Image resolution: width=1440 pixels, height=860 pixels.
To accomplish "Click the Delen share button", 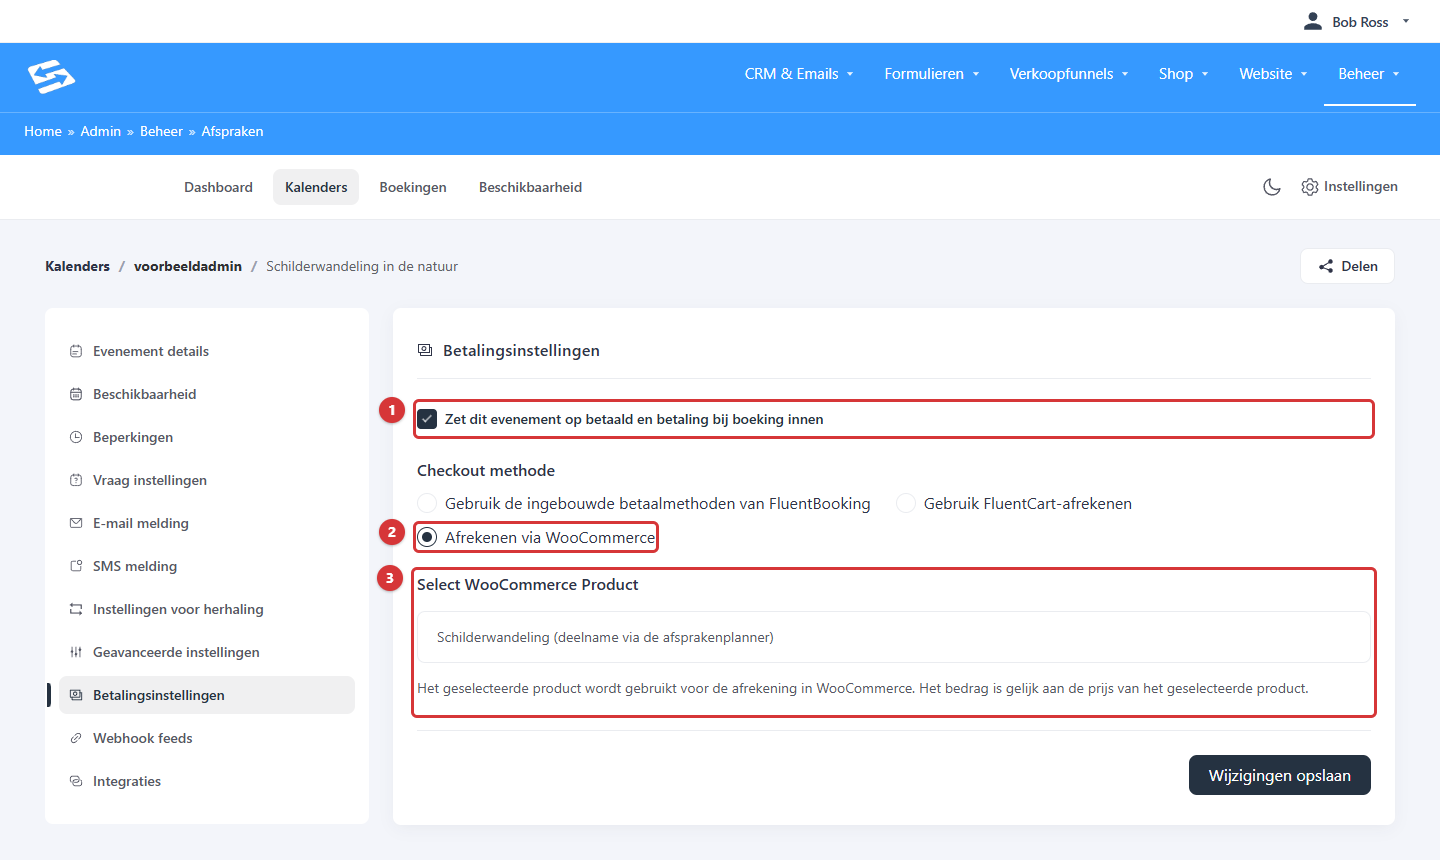I will click(1347, 266).
